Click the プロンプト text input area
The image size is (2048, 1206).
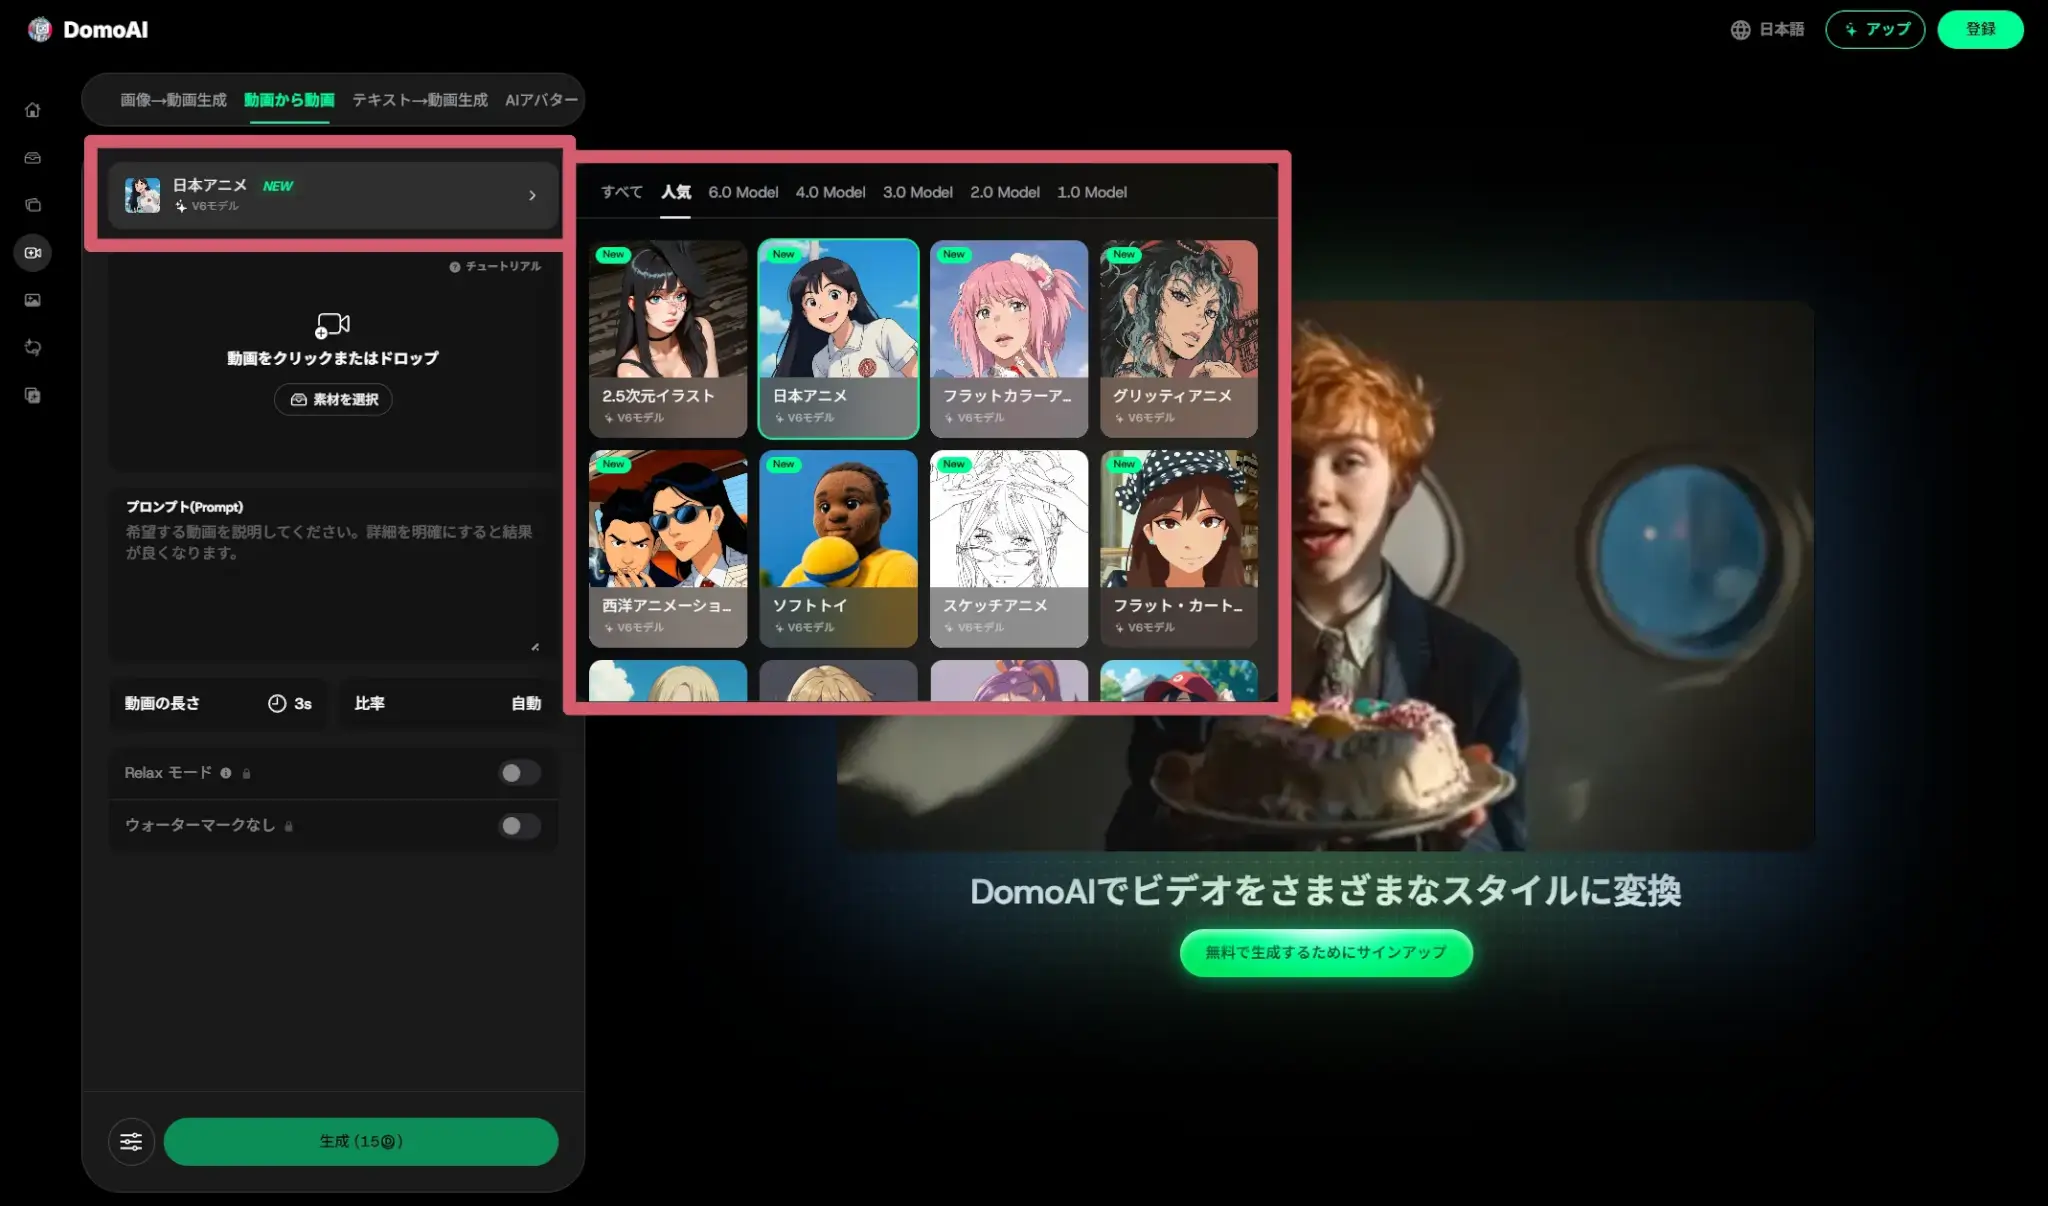(x=332, y=590)
